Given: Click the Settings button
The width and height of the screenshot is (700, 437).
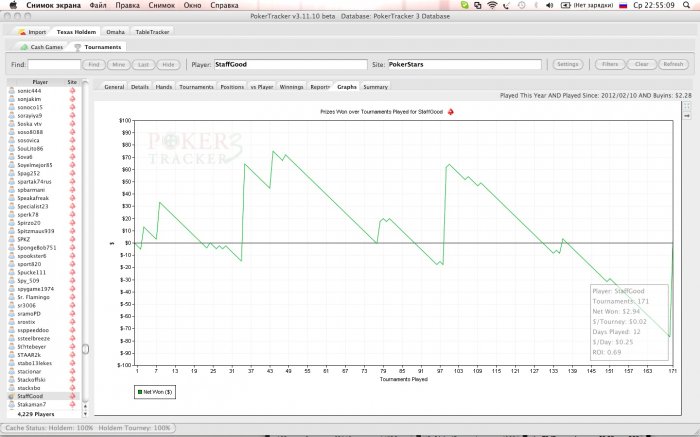Looking at the screenshot, I should [x=568, y=64].
